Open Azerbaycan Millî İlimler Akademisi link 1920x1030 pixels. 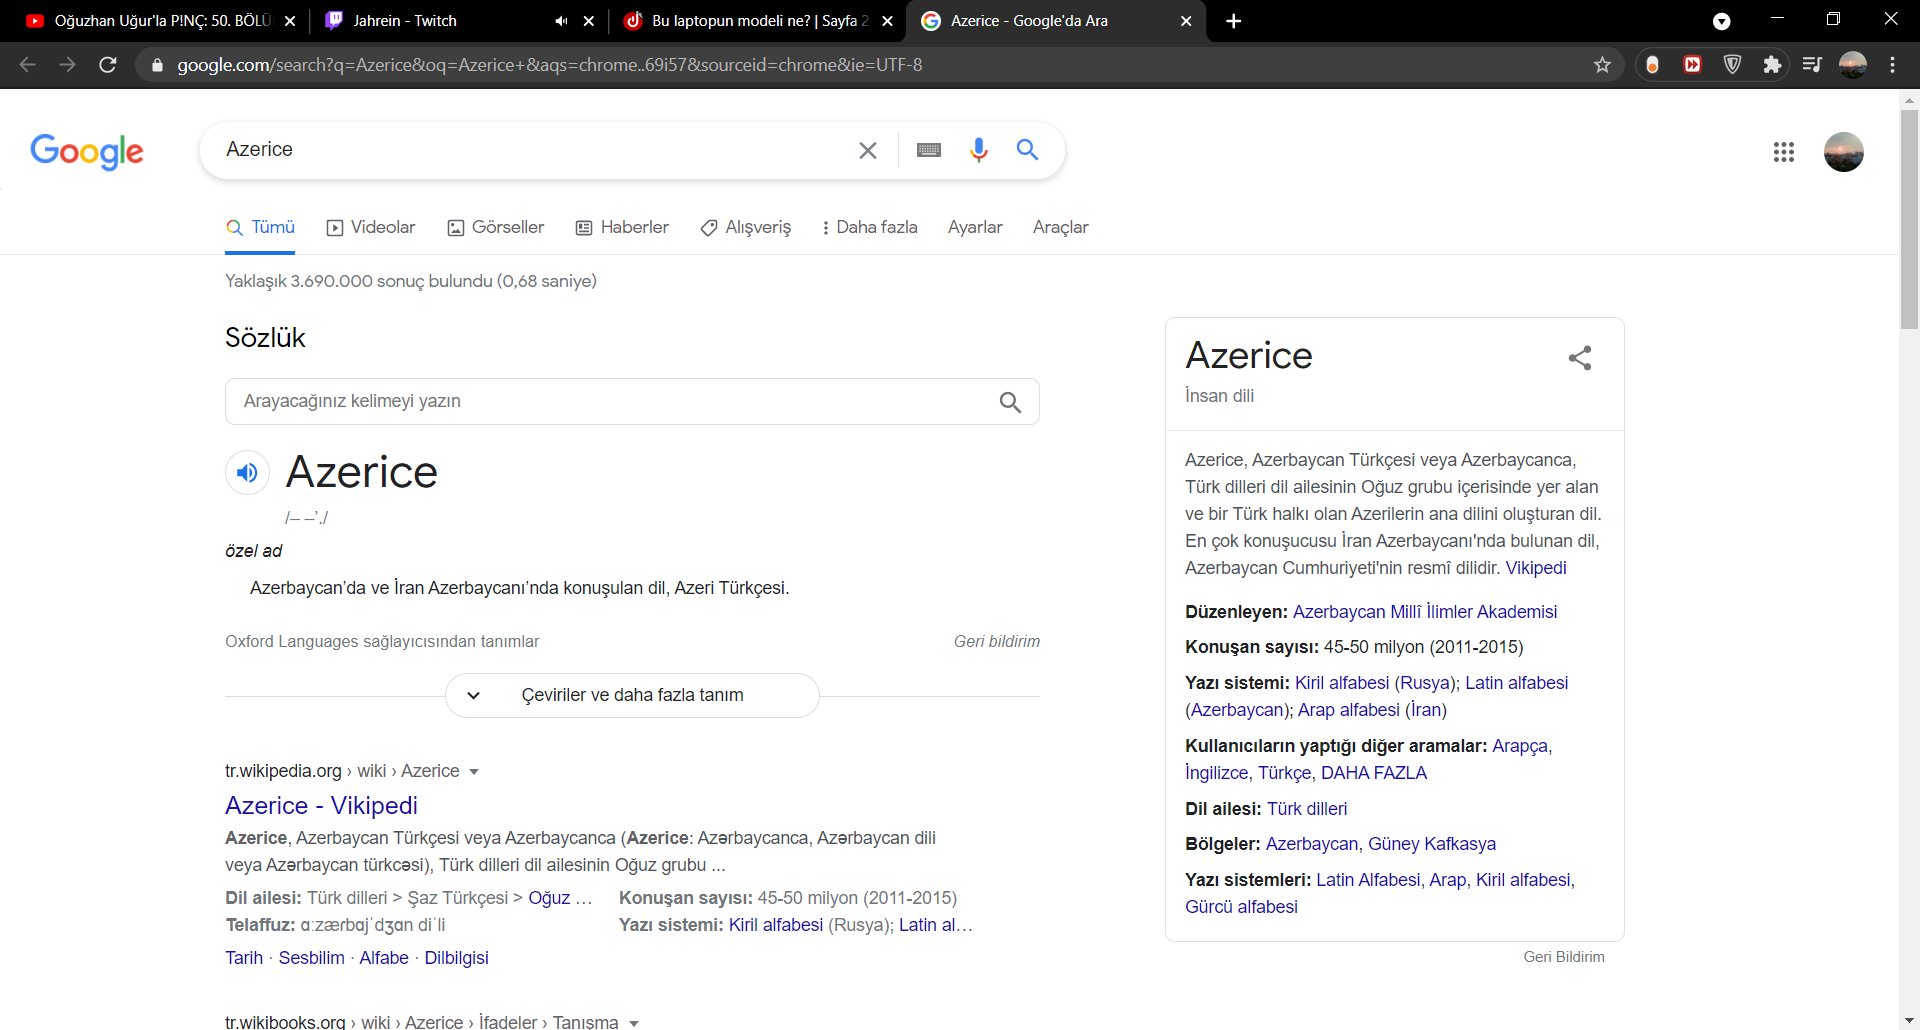(x=1425, y=612)
